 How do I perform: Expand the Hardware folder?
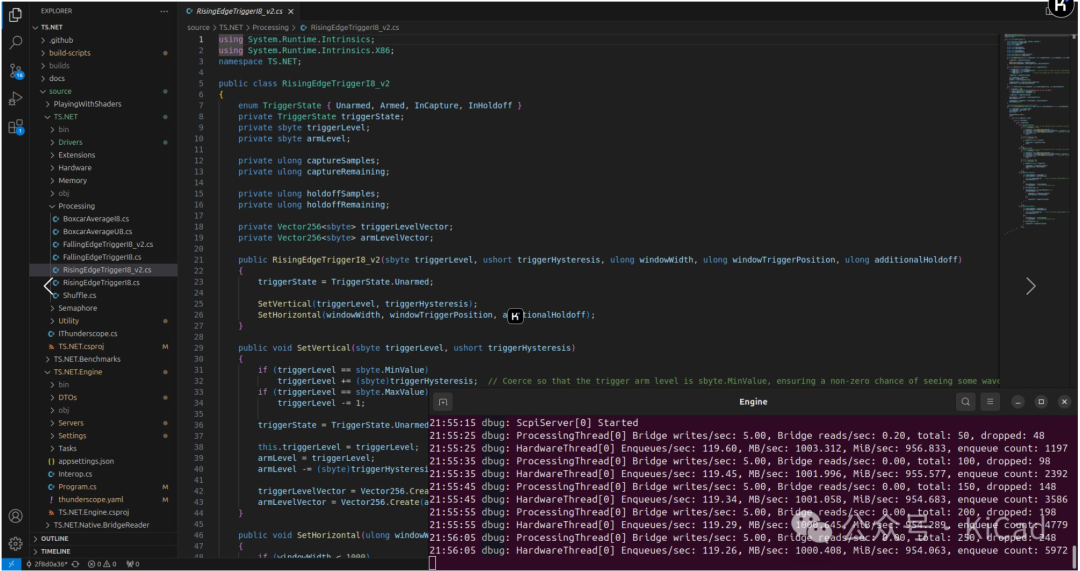[x=103, y=167]
